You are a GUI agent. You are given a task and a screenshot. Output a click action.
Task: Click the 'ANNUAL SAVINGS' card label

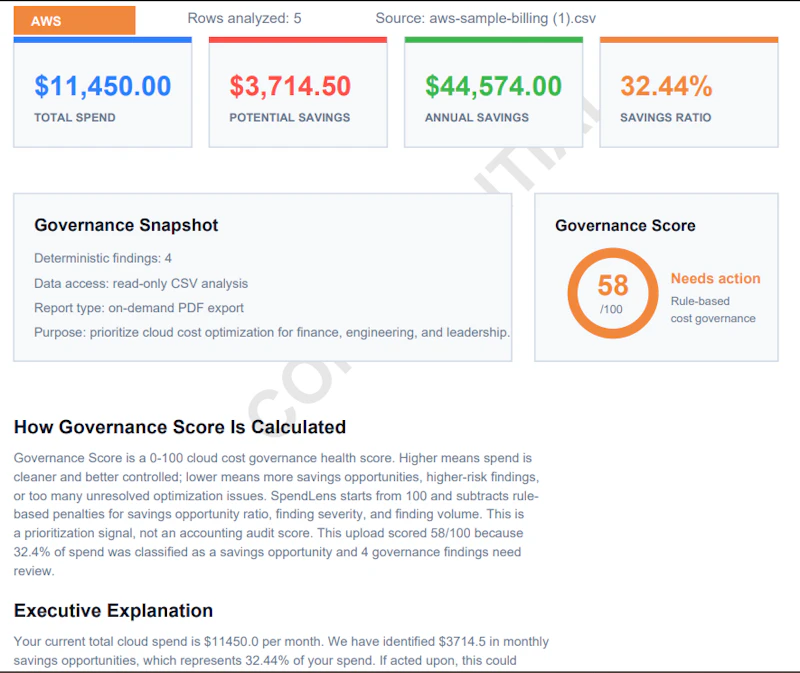tap(477, 117)
